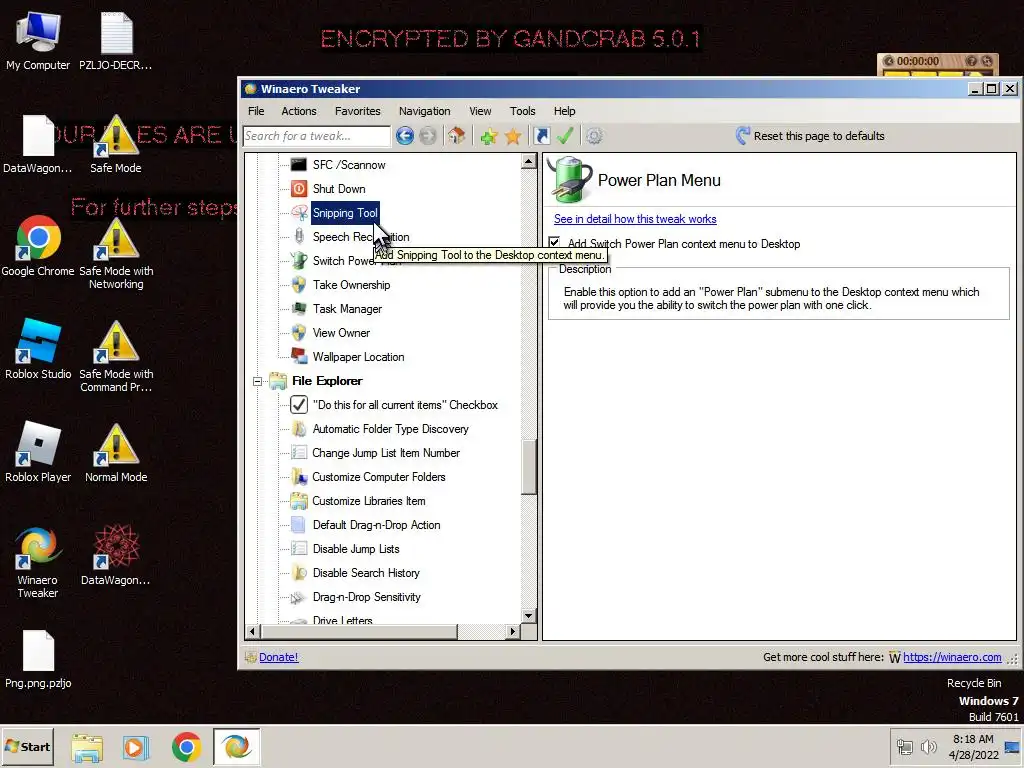Click the shortcut arrow toolbar icon

tap(541, 136)
